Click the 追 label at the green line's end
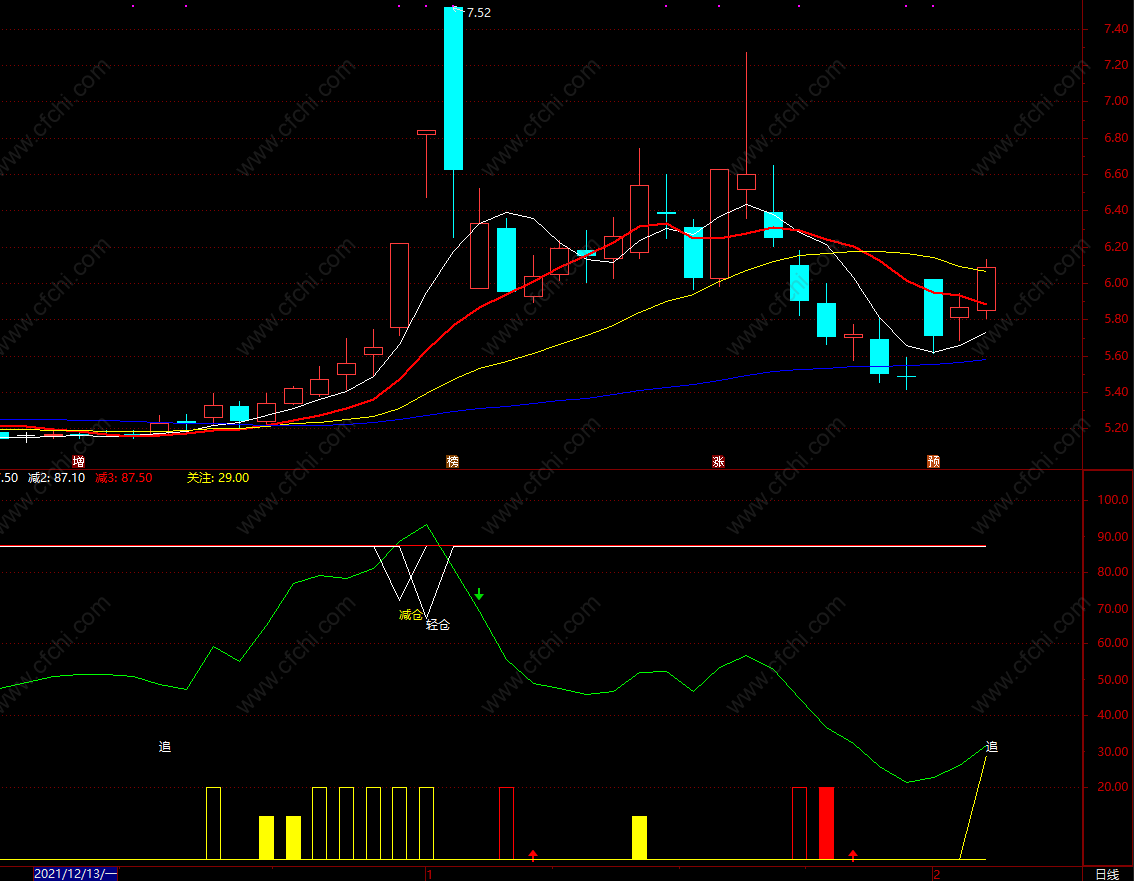Image resolution: width=1134 pixels, height=881 pixels. [x=992, y=746]
